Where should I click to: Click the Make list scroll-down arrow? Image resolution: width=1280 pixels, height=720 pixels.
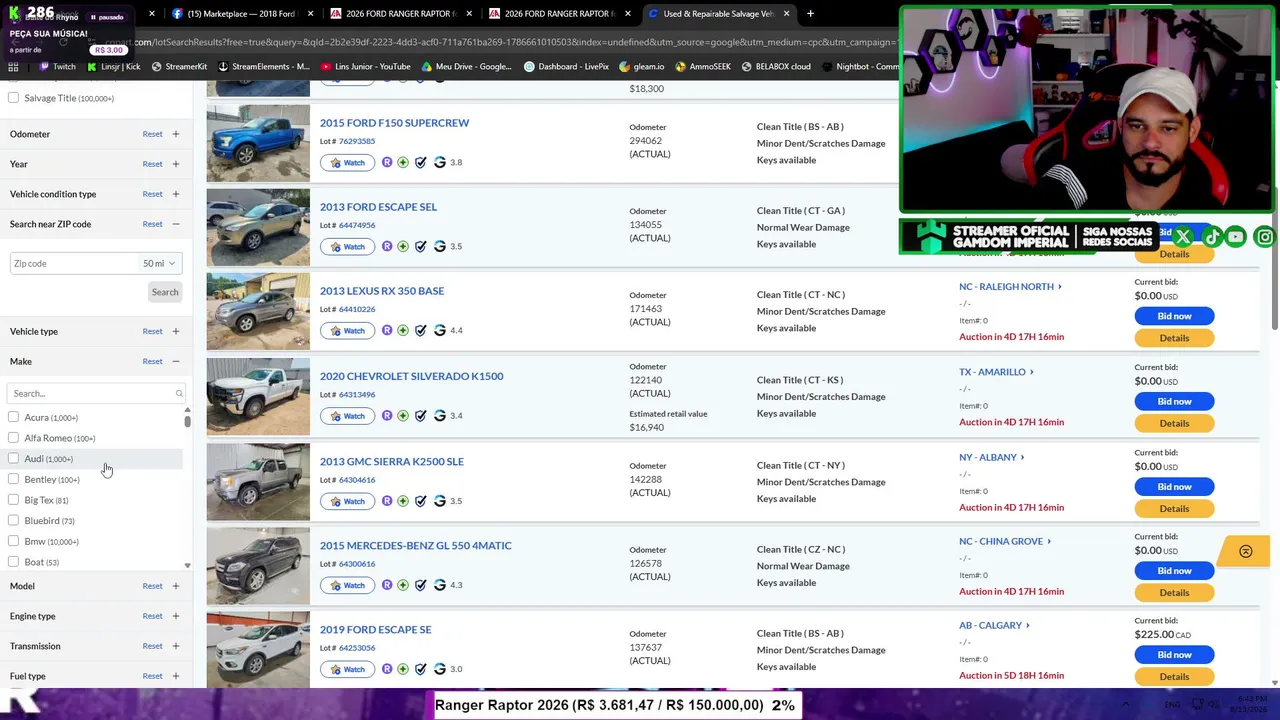[x=187, y=566]
